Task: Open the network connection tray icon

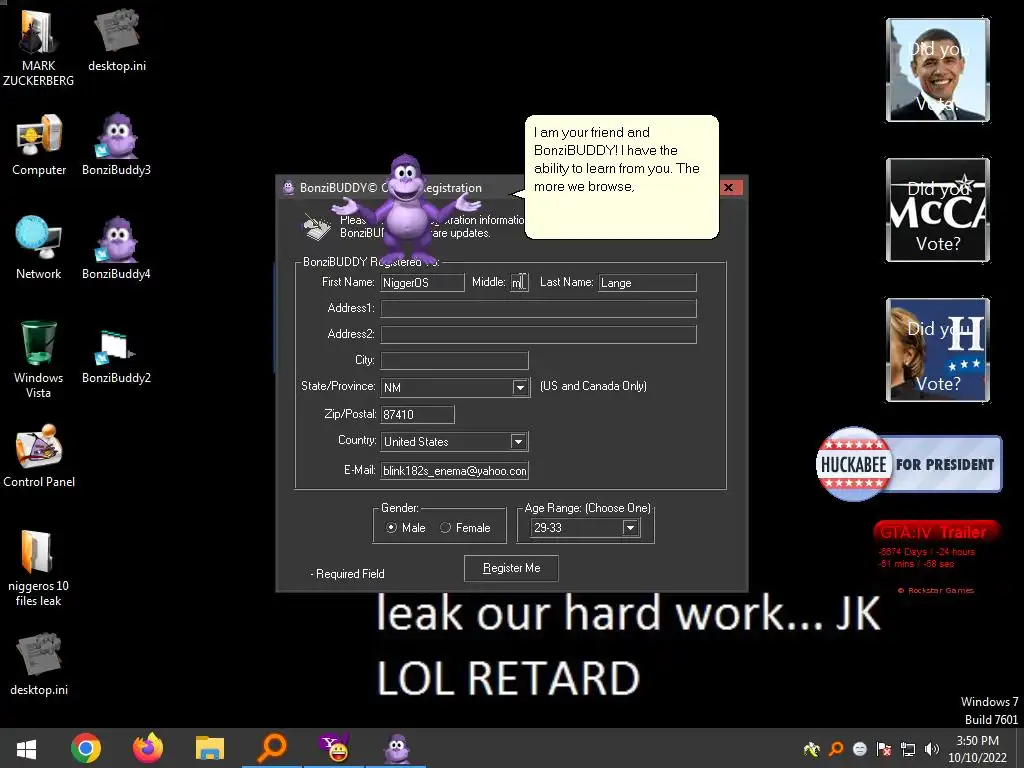Action: click(x=908, y=749)
